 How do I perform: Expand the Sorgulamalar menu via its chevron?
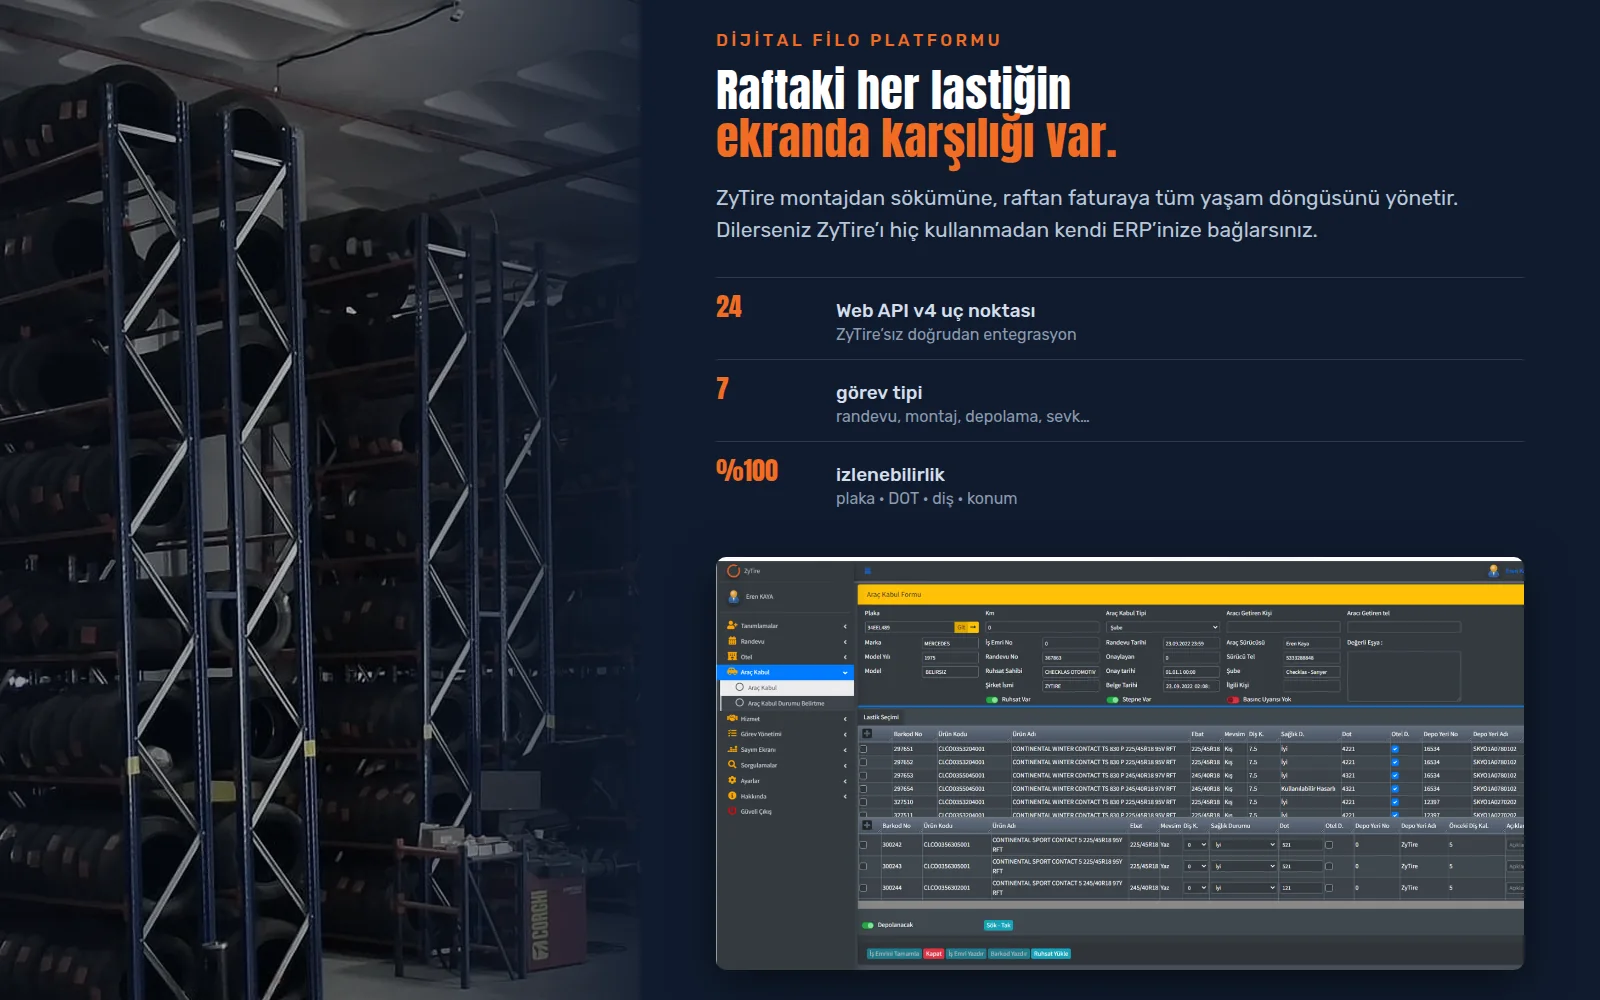click(845, 766)
